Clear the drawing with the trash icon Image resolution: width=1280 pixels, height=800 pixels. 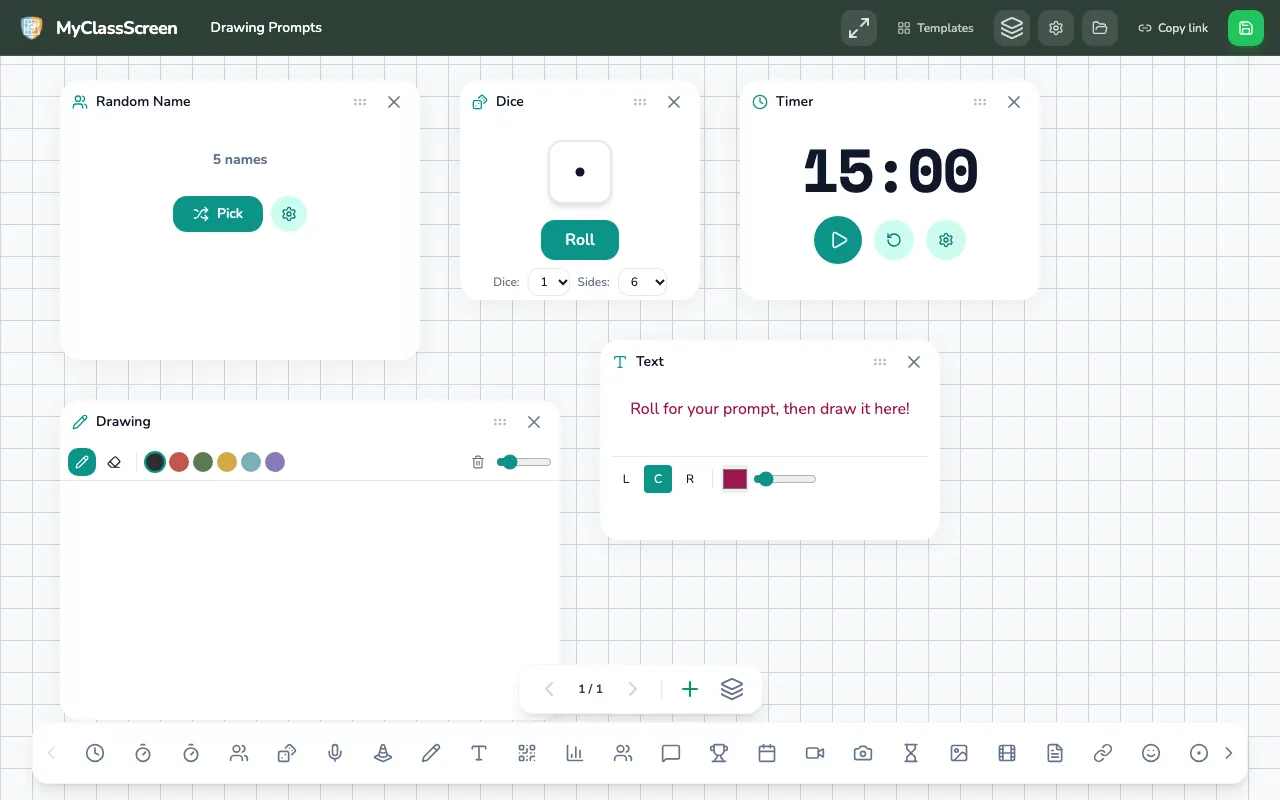tap(478, 462)
